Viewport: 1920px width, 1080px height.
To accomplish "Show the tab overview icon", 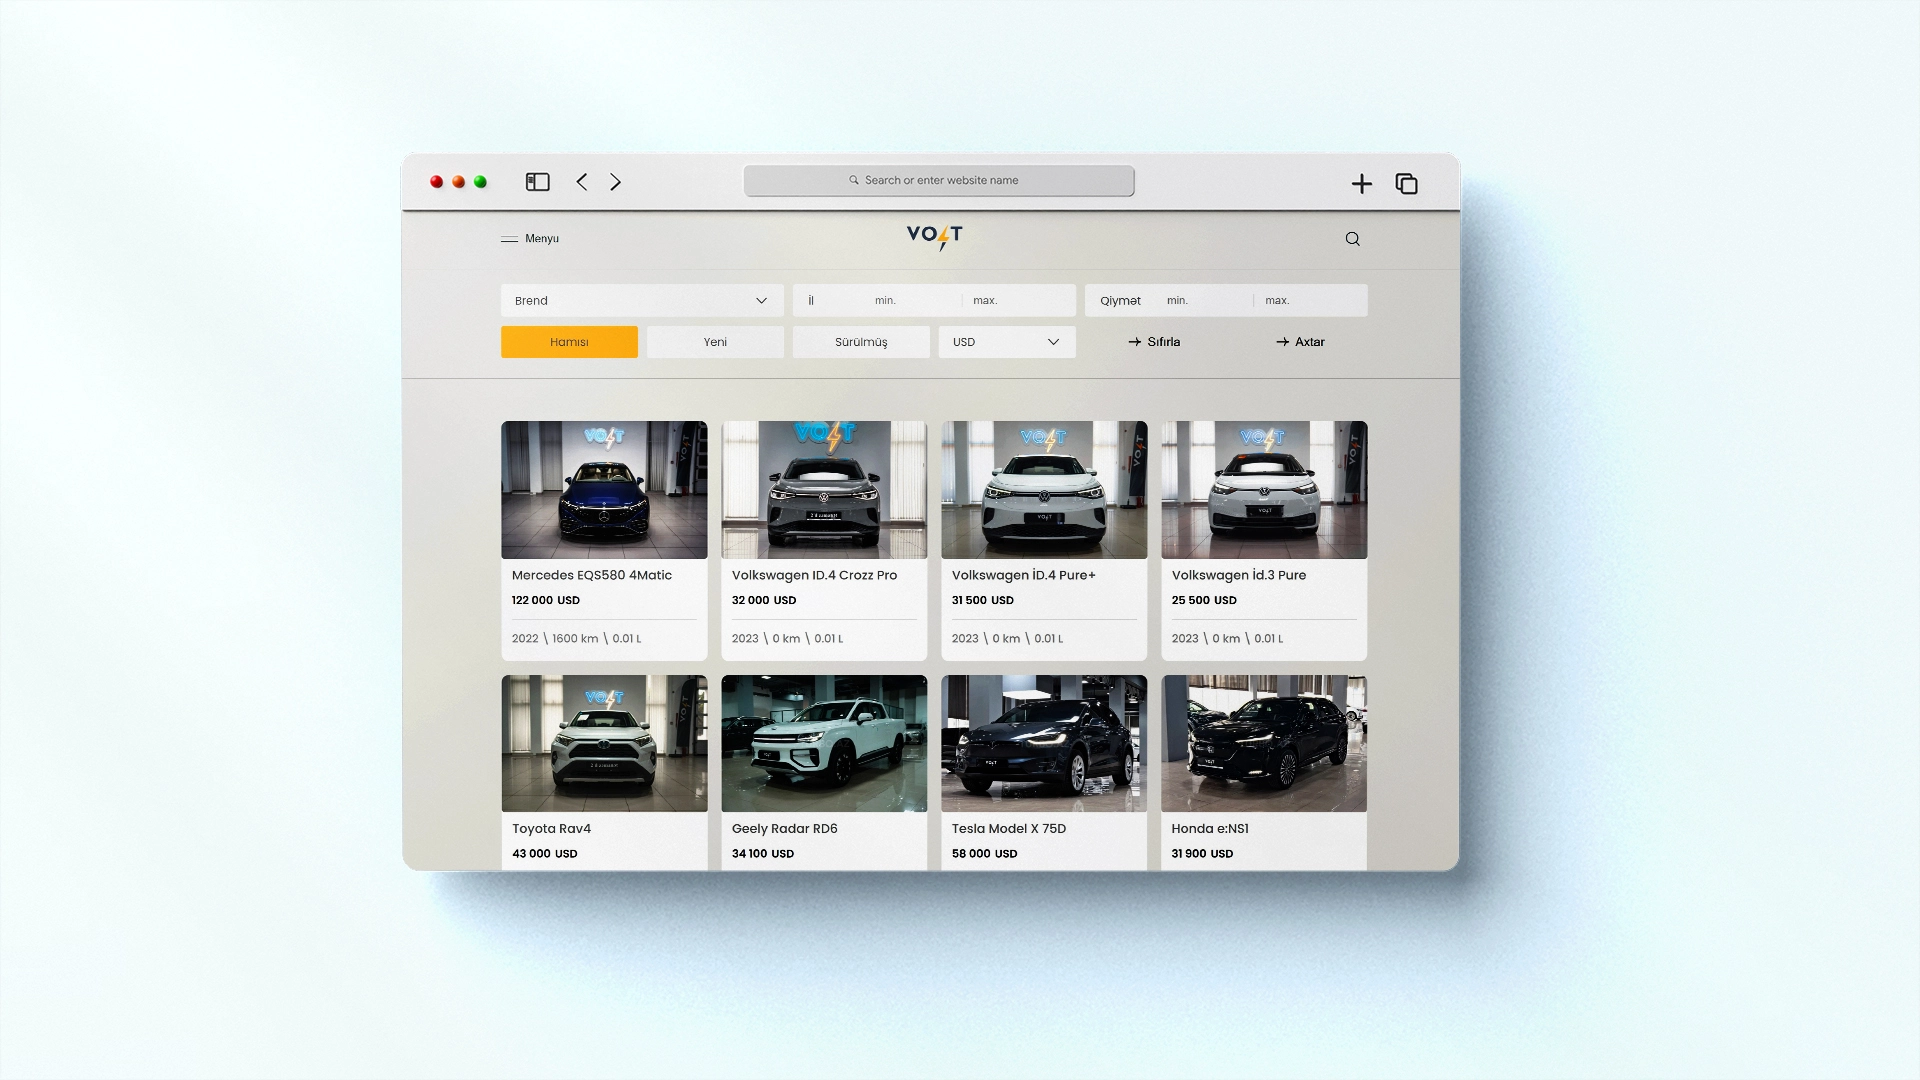I will [1406, 183].
